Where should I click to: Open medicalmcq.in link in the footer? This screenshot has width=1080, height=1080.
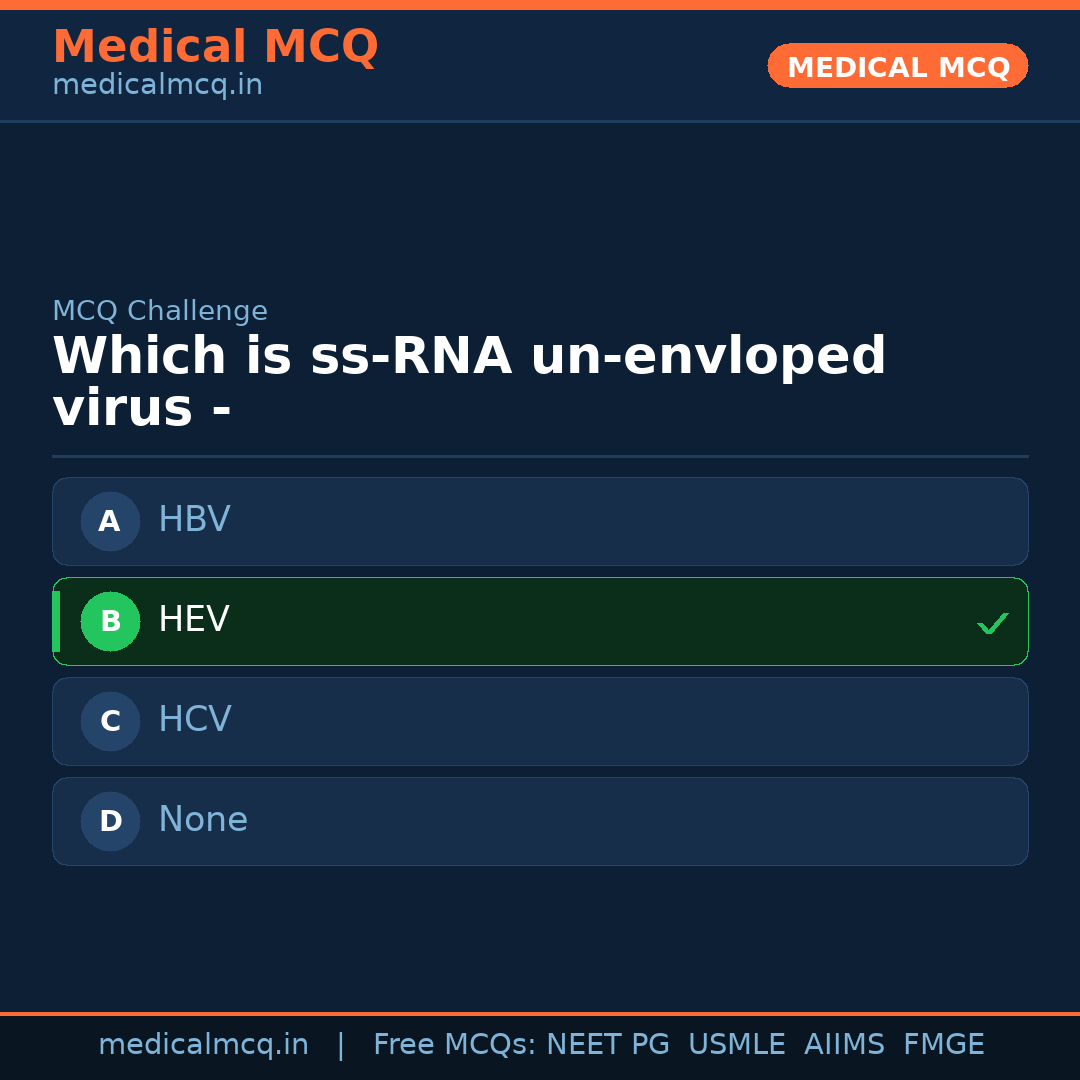(x=203, y=1045)
